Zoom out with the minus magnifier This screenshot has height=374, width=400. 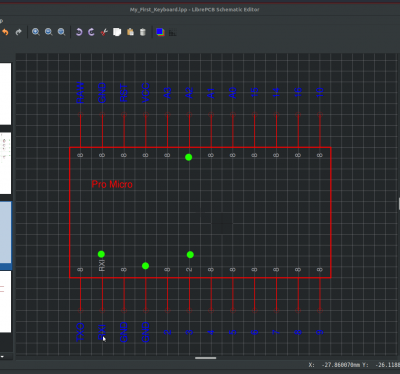[49, 32]
